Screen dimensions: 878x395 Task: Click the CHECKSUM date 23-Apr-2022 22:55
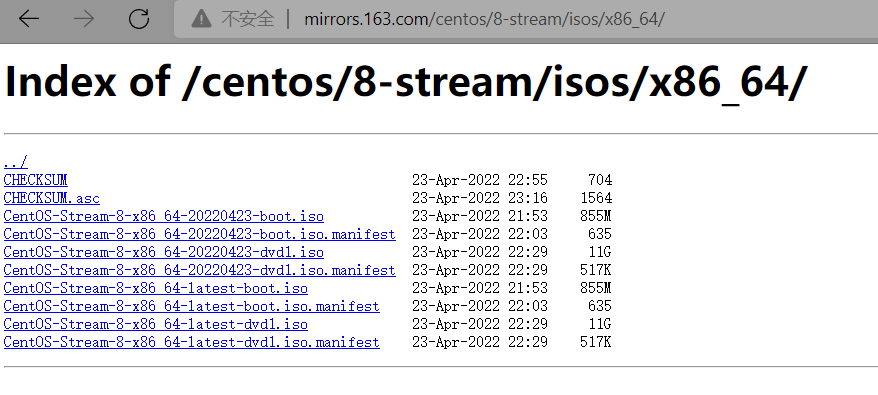pos(480,180)
